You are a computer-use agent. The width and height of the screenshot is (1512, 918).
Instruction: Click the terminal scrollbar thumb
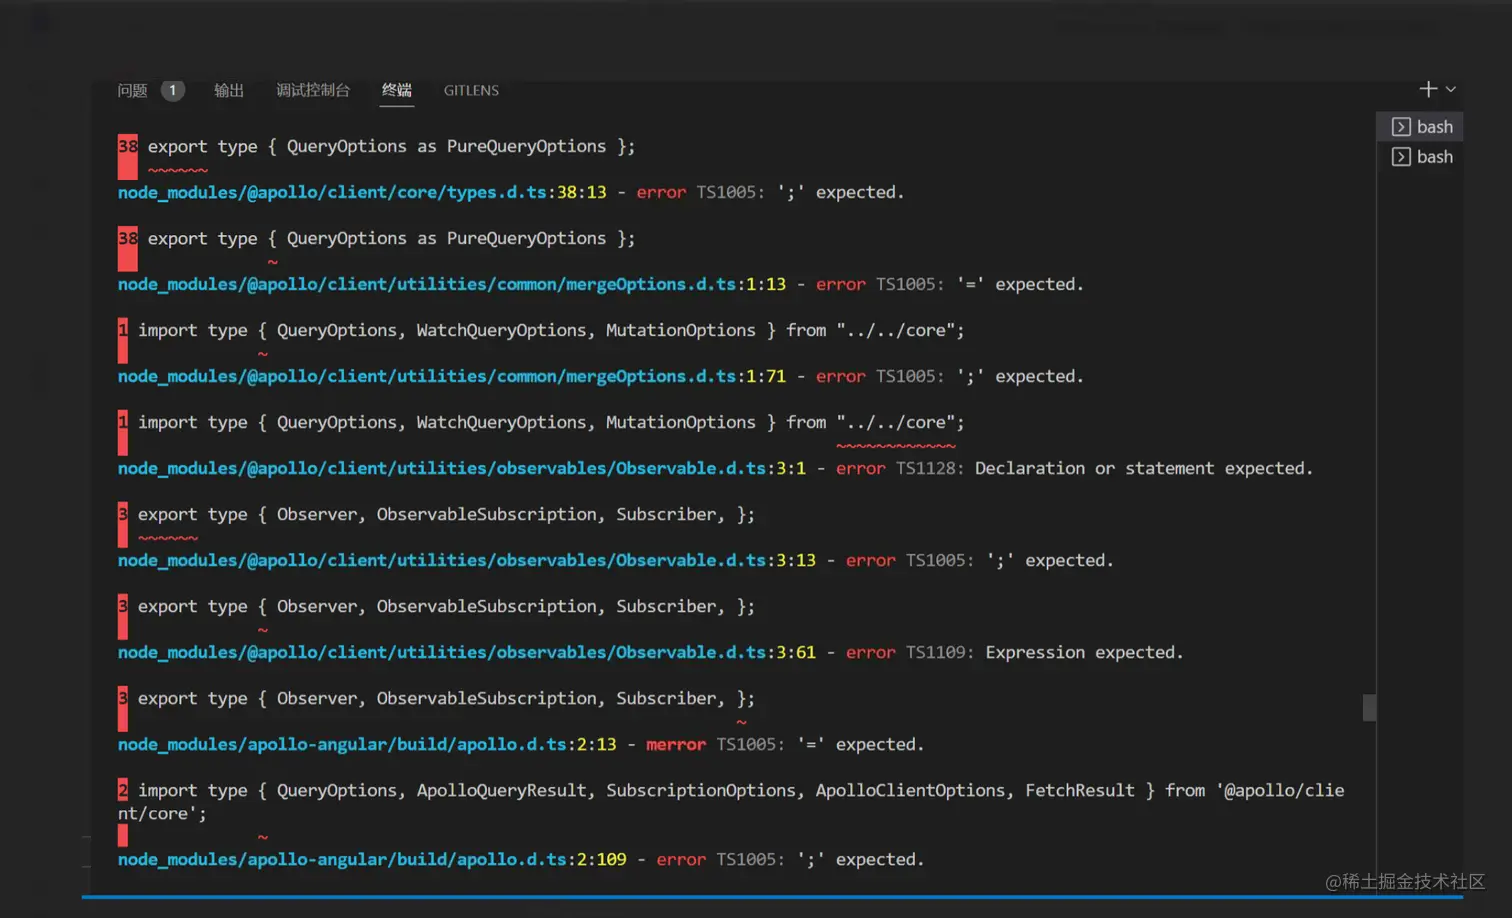[1369, 707]
